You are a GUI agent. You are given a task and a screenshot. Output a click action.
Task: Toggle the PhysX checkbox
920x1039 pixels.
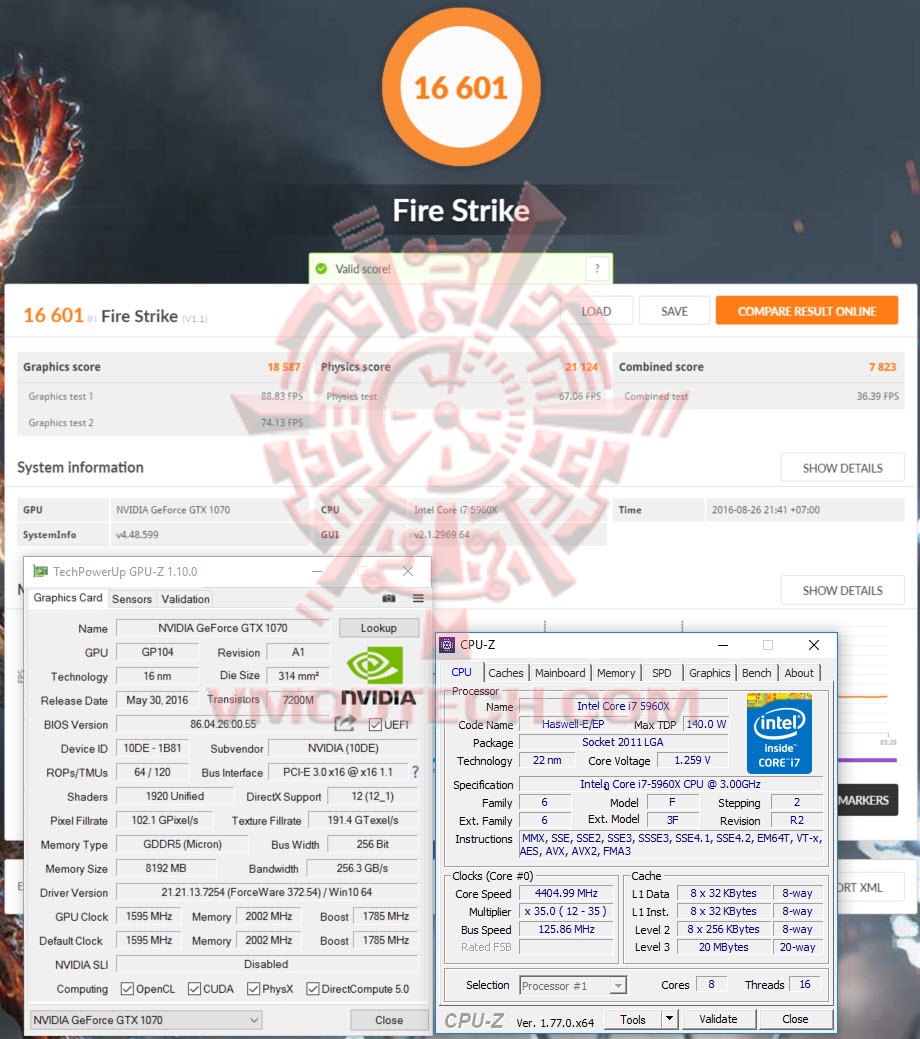point(253,989)
